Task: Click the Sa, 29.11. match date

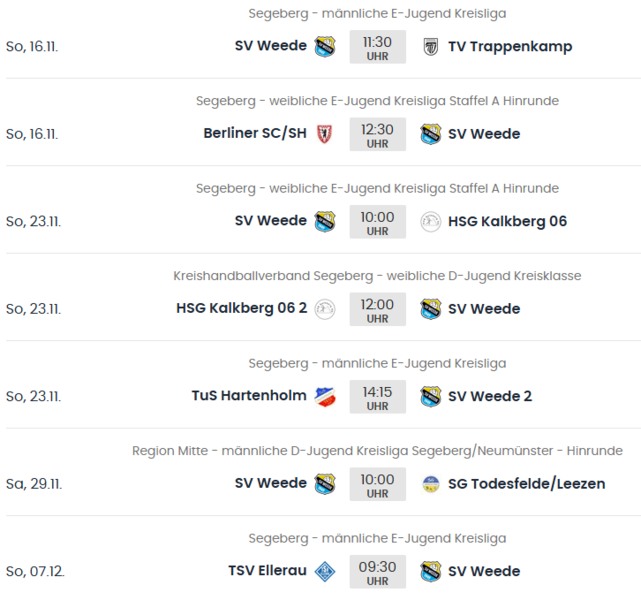Action: coord(34,484)
